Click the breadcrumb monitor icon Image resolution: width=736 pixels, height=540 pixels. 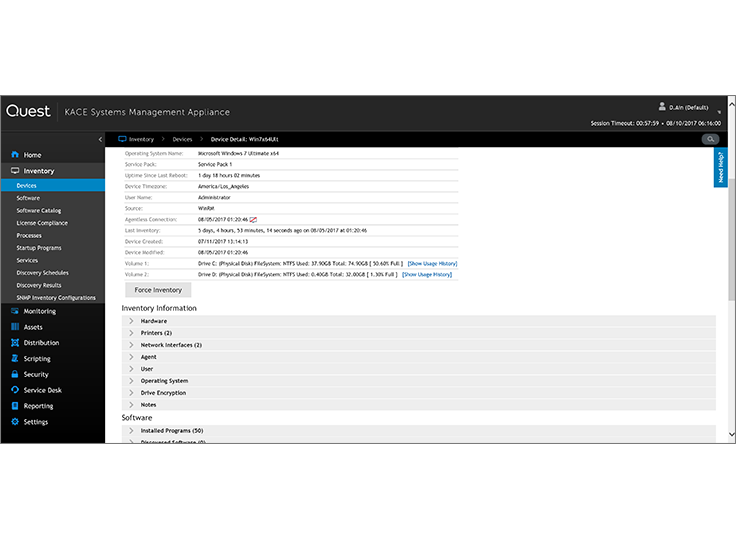tap(122, 139)
